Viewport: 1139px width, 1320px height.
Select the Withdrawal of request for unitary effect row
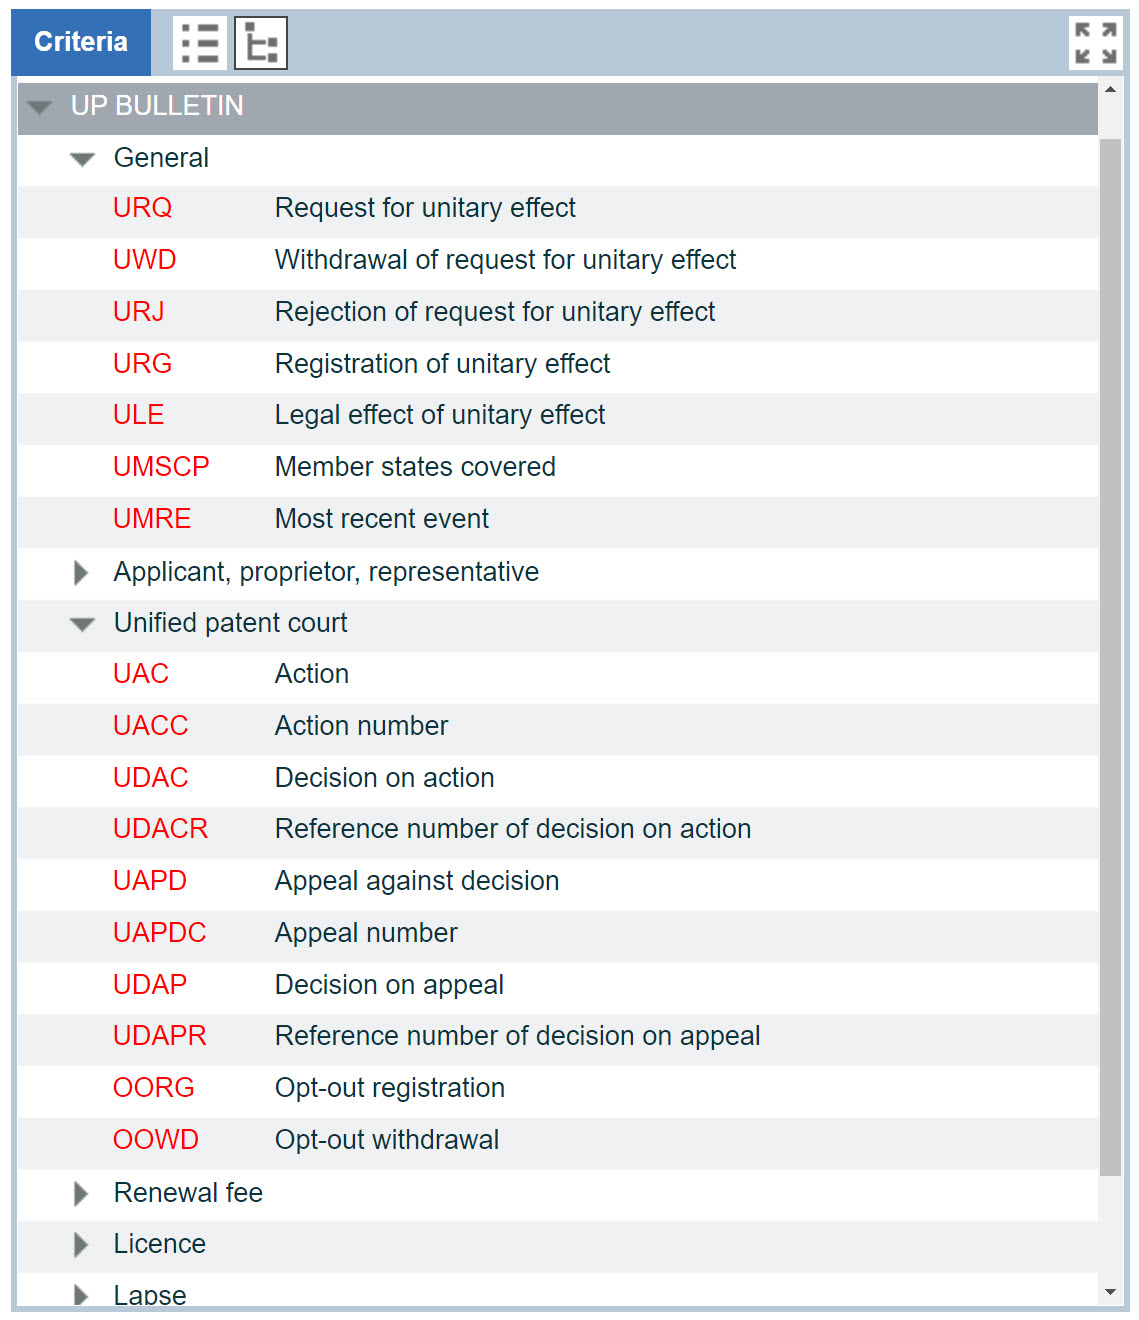coord(505,260)
